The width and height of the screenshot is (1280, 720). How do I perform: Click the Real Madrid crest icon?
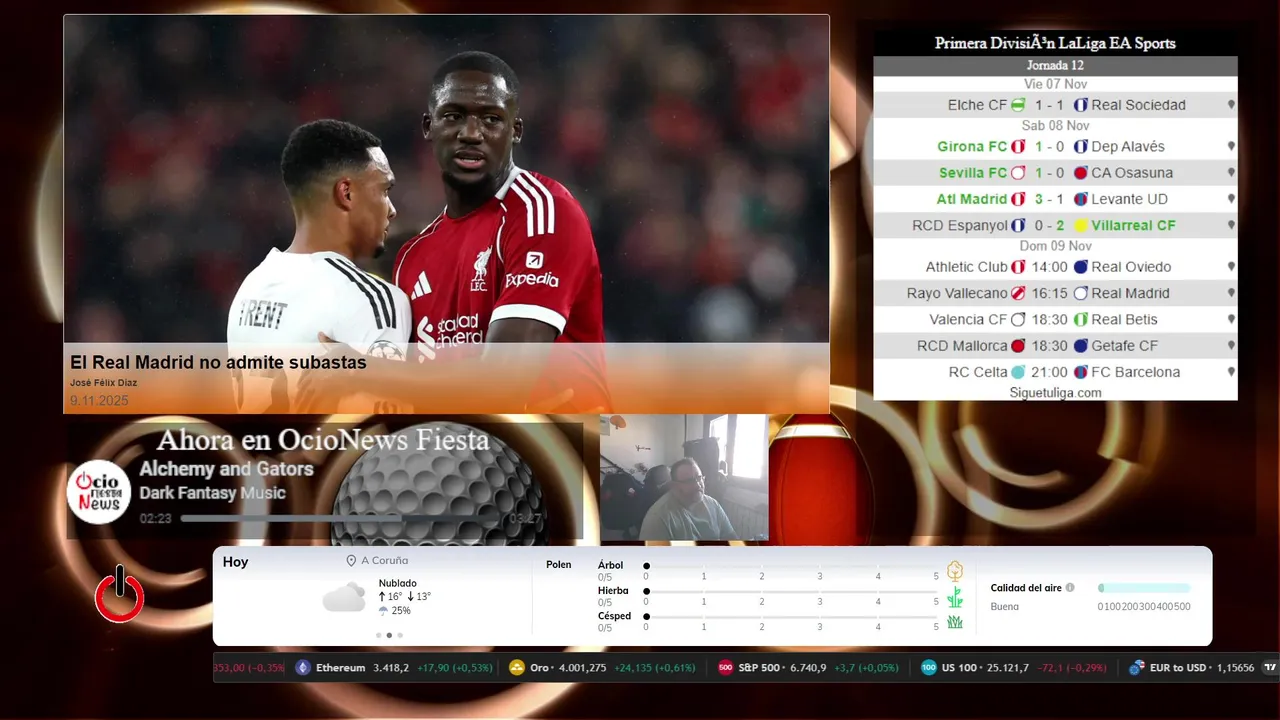[x=1080, y=293]
